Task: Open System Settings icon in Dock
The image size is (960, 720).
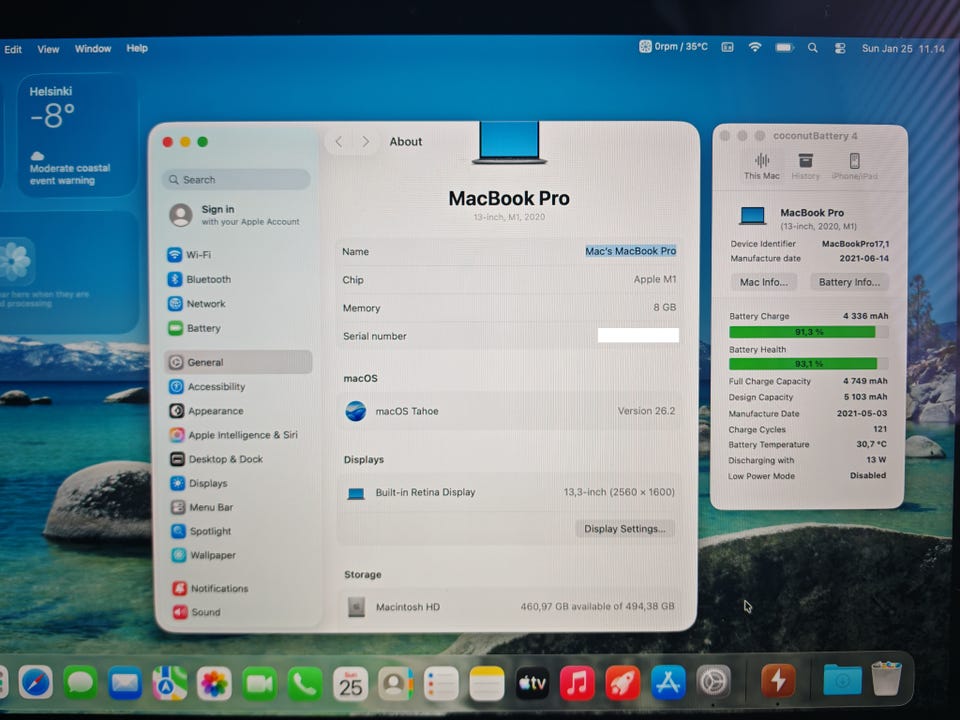Action: [x=713, y=681]
